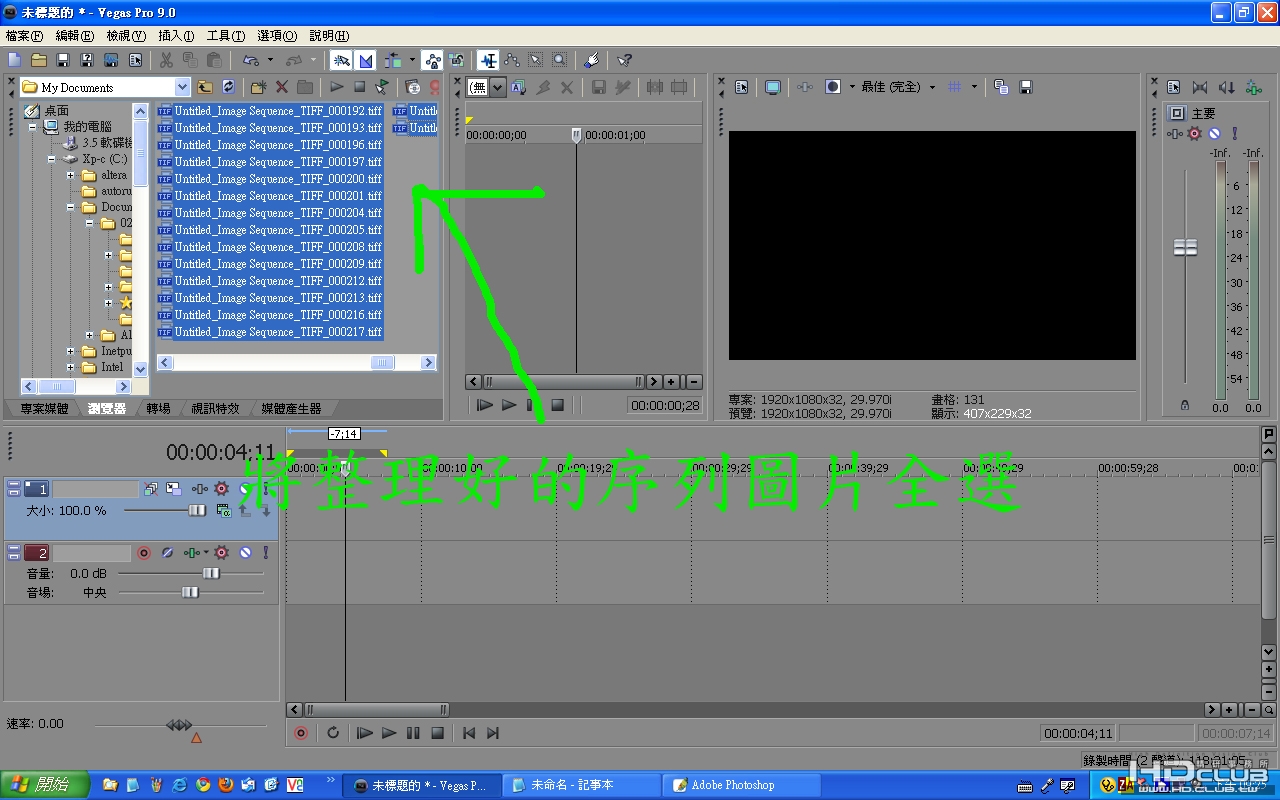Image resolution: width=1280 pixels, height=800 pixels.
Task: Open preview quality dropdown 最佳 (完全)
Action: [x=932, y=87]
